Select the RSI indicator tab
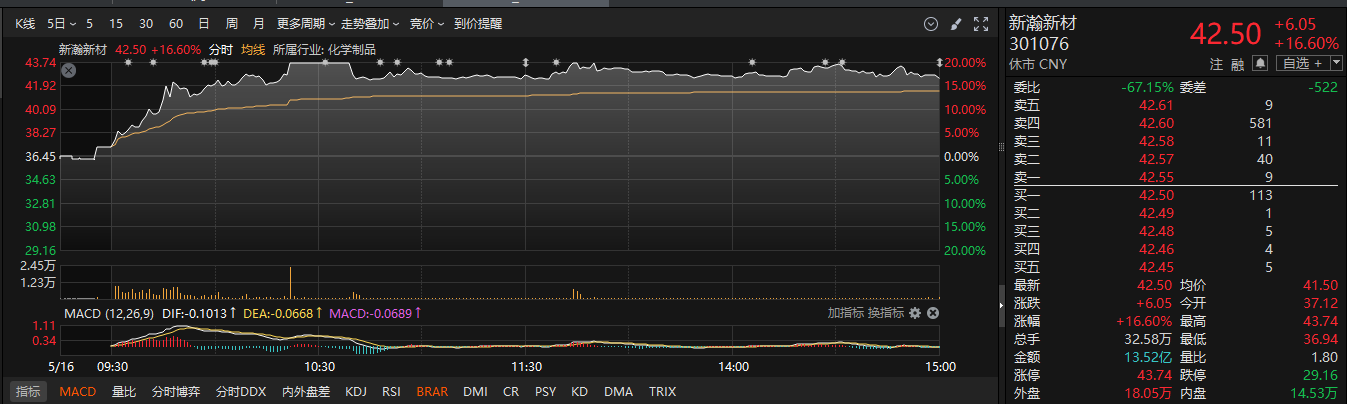Image resolution: width=1347 pixels, height=404 pixels. click(392, 392)
